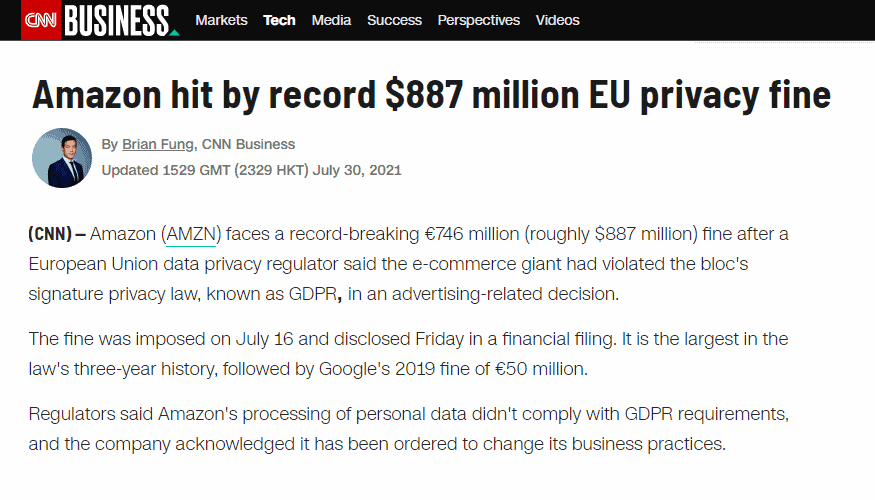Click the paragraph starting "The fine was imposed"

[410, 353]
